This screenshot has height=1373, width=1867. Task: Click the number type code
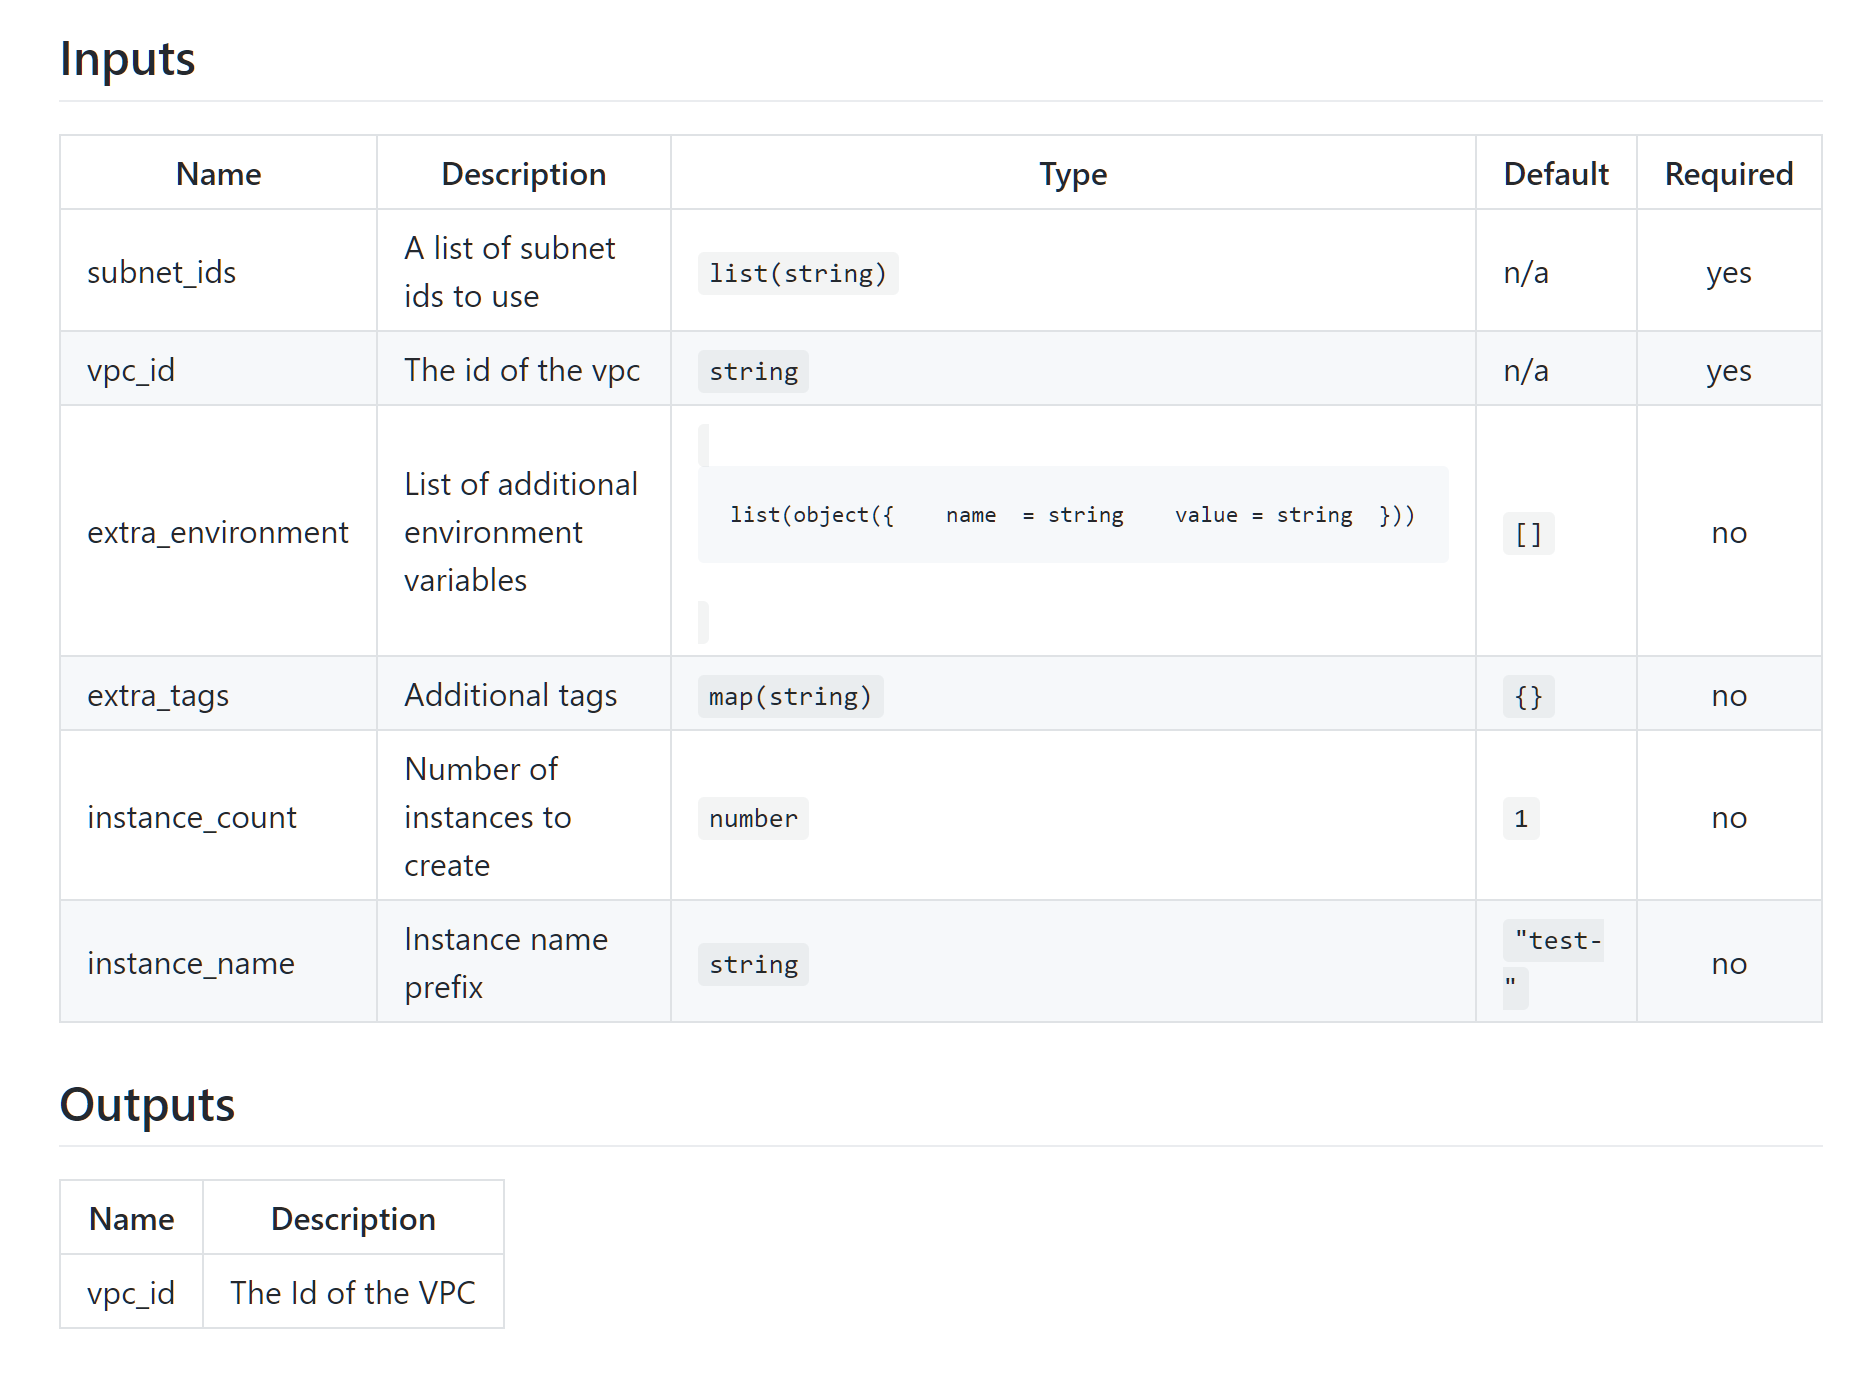(x=753, y=819)
